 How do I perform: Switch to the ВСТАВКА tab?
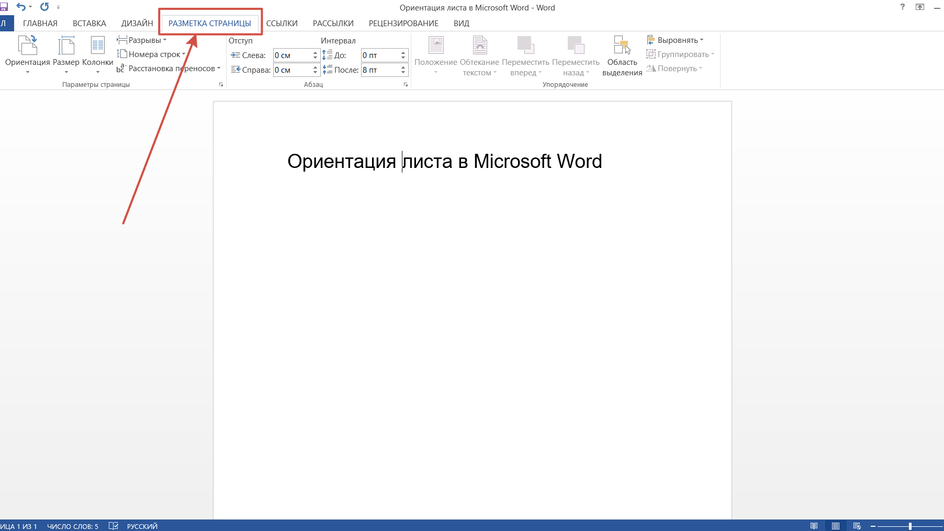point(89,23)
